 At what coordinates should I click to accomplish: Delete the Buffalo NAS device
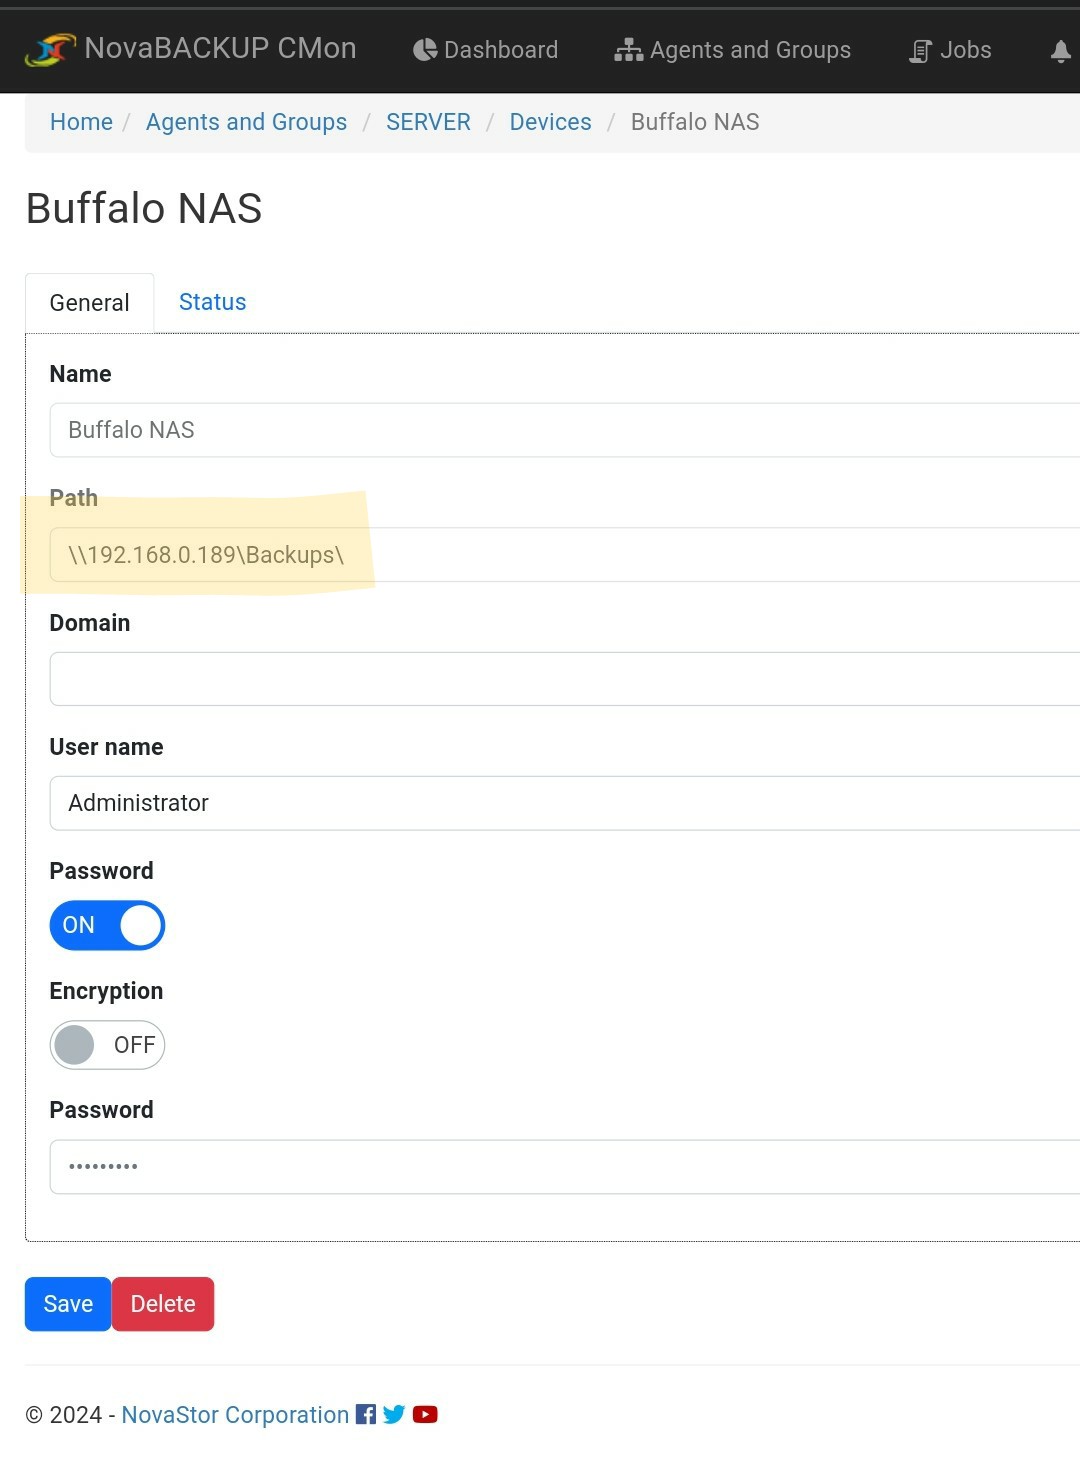(163, 1304)
